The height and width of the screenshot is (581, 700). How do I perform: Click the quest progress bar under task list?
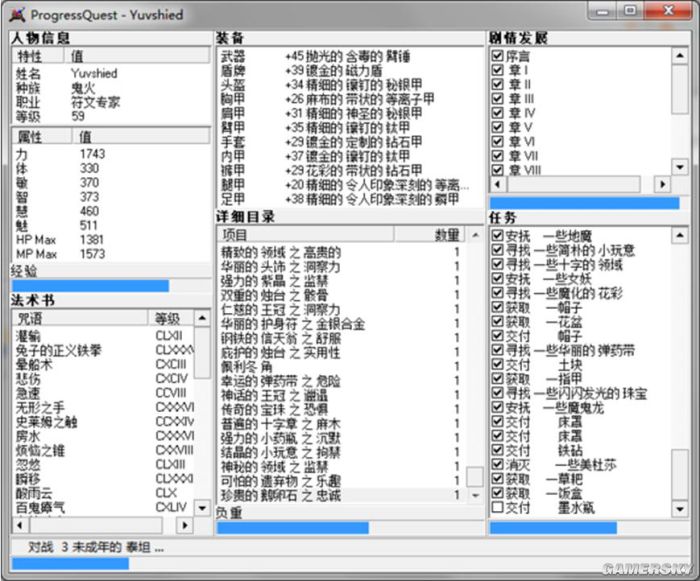588,528
